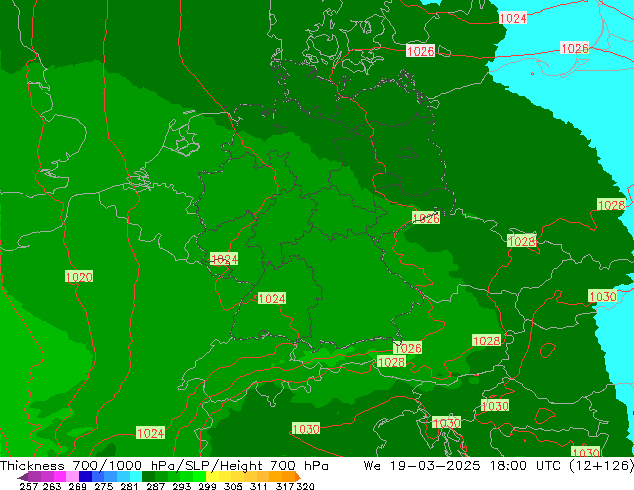Select the forecast offset '(12+126)'
Viewport: 634px width, 490px height.
[601, 466]
